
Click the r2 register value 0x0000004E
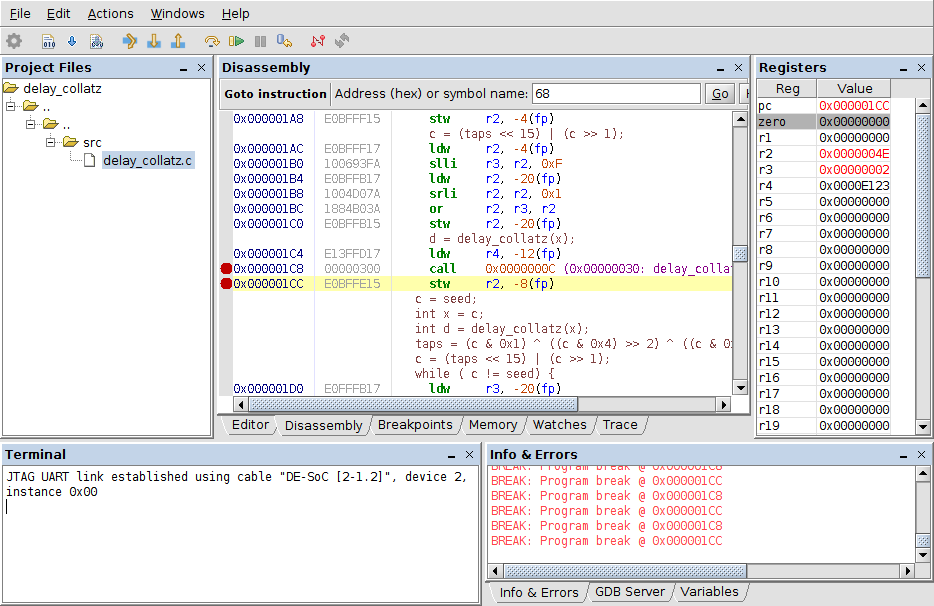coord(854,154)
